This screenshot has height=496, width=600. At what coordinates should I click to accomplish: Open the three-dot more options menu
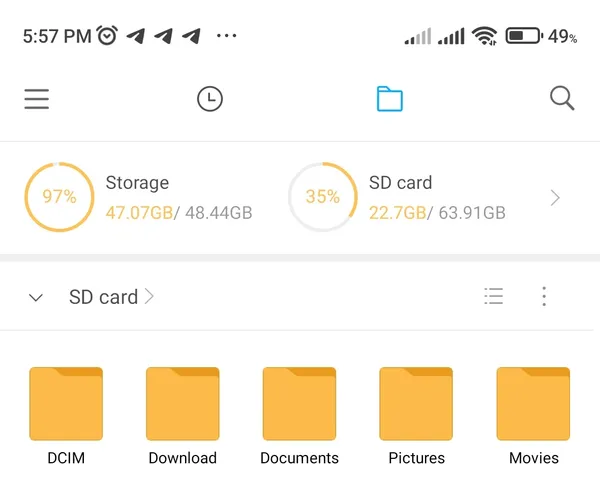(544, 296)
